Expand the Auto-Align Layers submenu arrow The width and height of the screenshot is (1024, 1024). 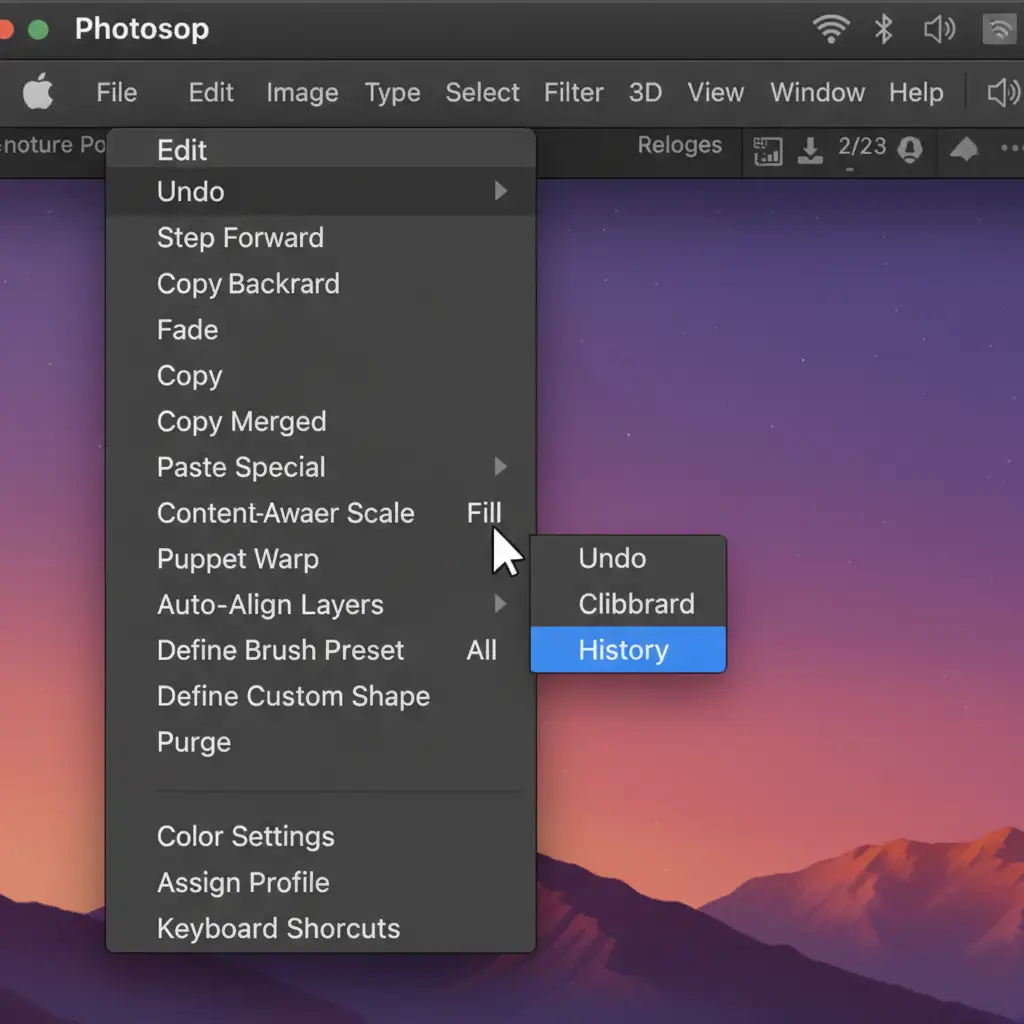point(501,604)
